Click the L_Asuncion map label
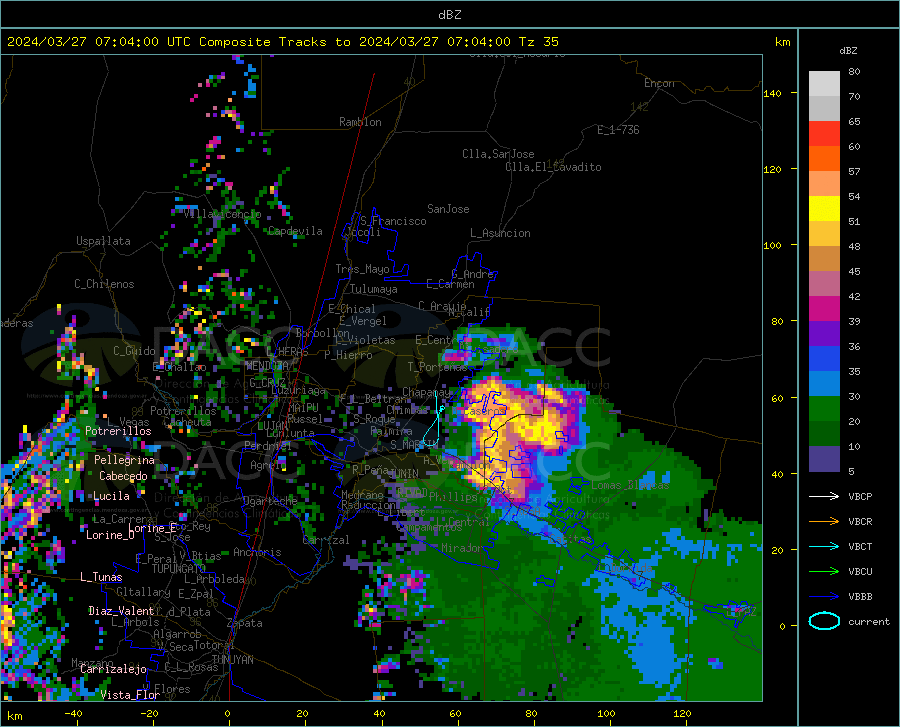This screenshot has height=727, width=900. [500, 233]
